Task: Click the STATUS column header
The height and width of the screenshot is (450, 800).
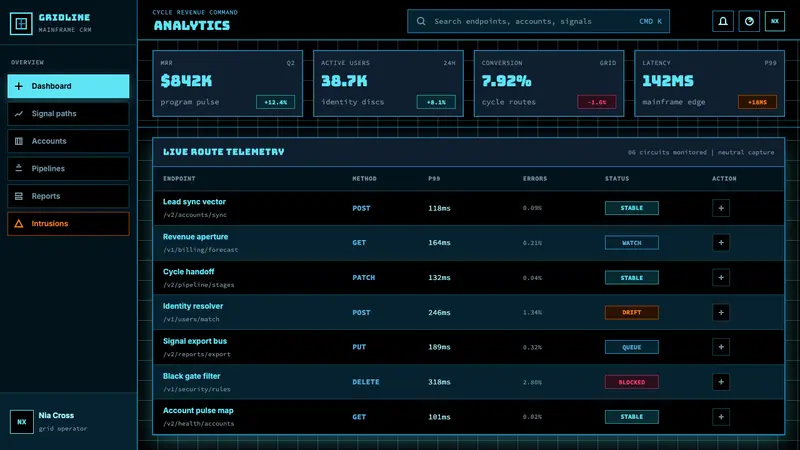Action: (x=617, y=179)
